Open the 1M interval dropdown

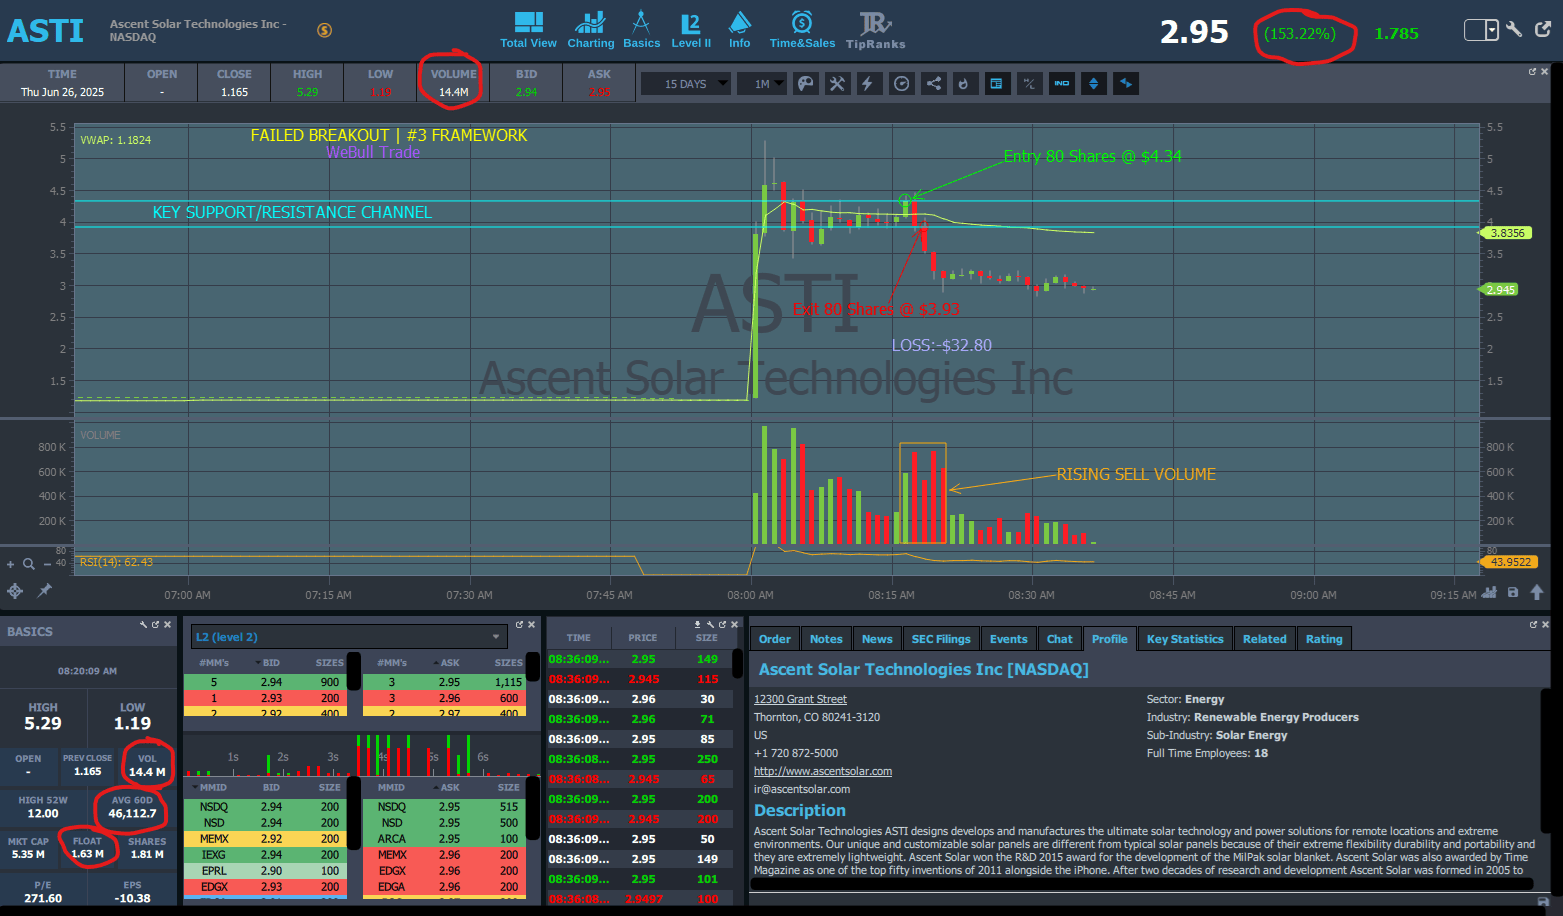click(763, 84)
